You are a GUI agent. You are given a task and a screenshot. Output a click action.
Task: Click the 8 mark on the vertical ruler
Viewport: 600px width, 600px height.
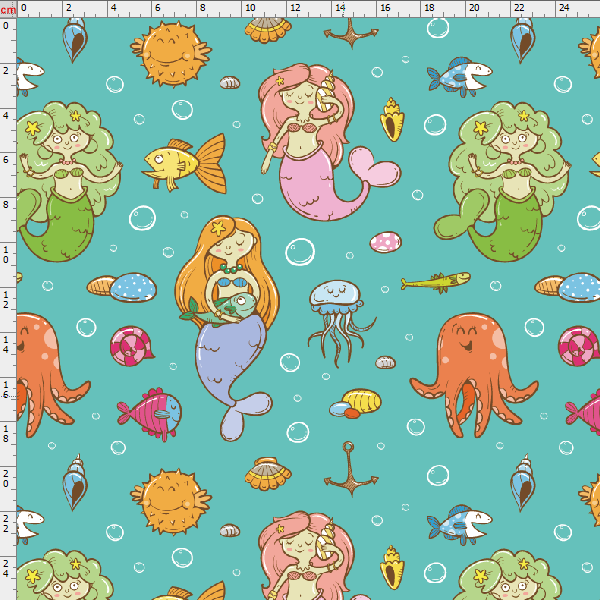click(6, 205)
